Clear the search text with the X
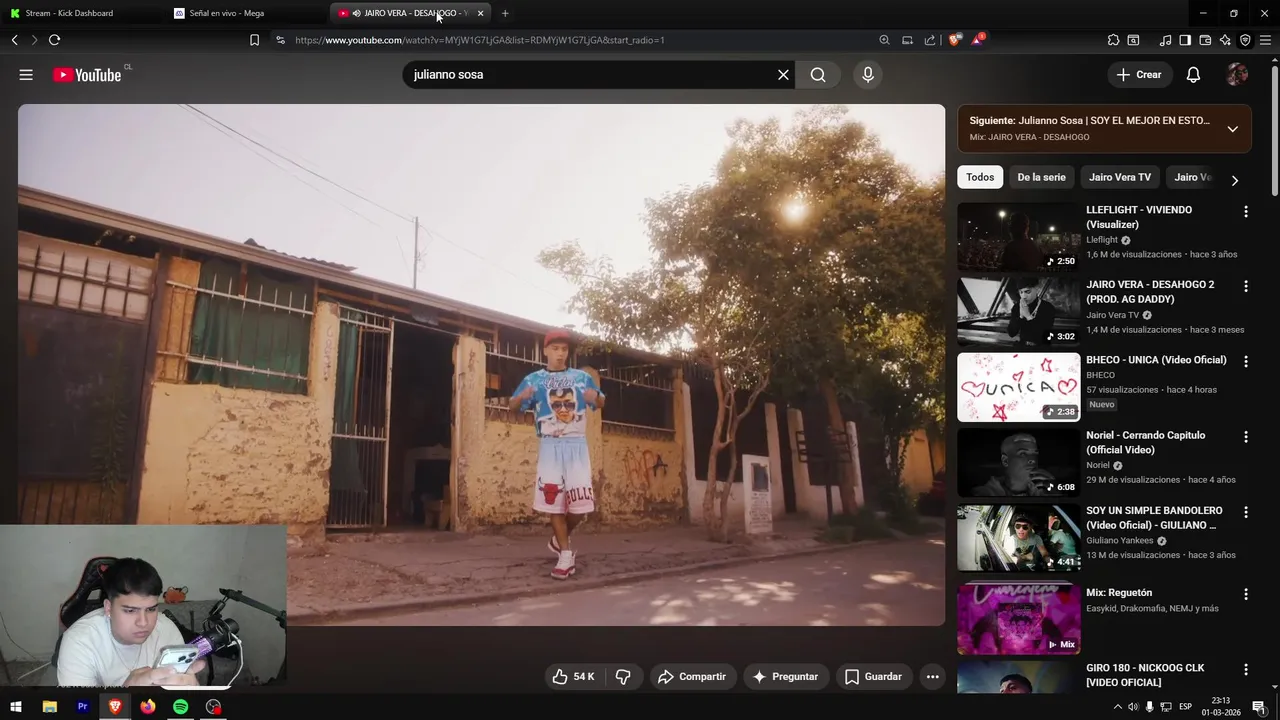 pos(783,75)
